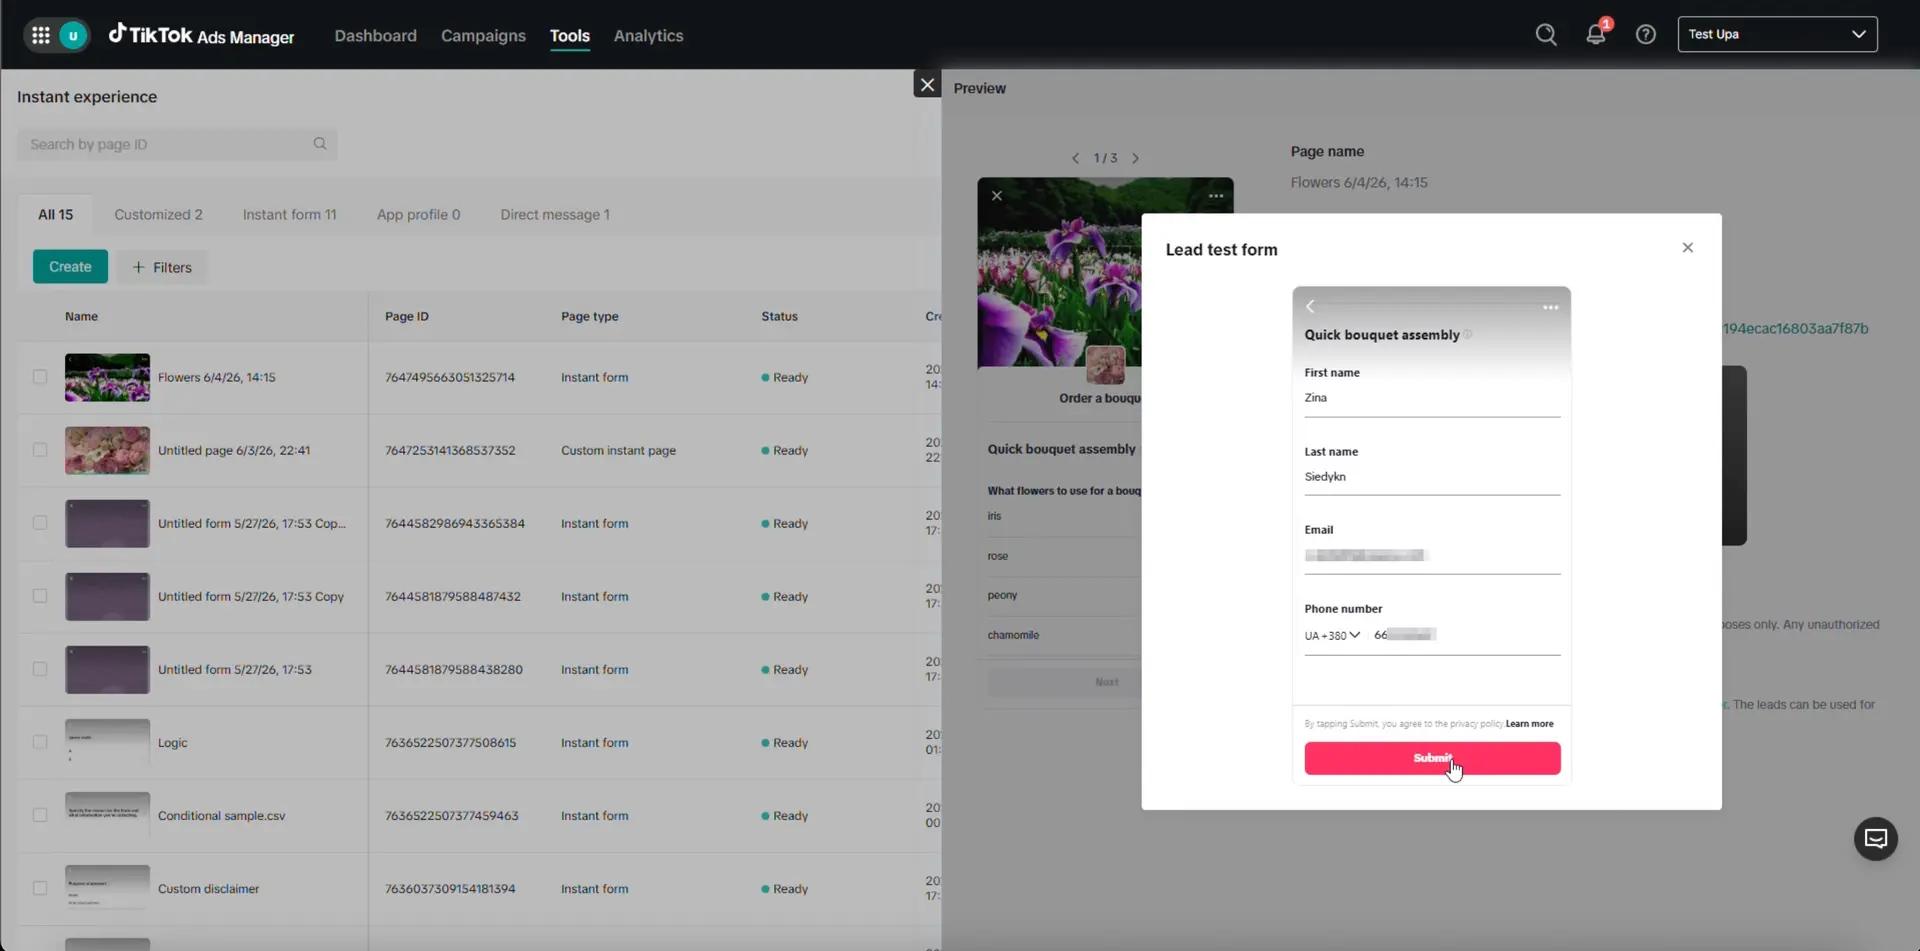Switch to the App profile 0 tab
This screenshot has height=951, width=1920.
[418, 215]
